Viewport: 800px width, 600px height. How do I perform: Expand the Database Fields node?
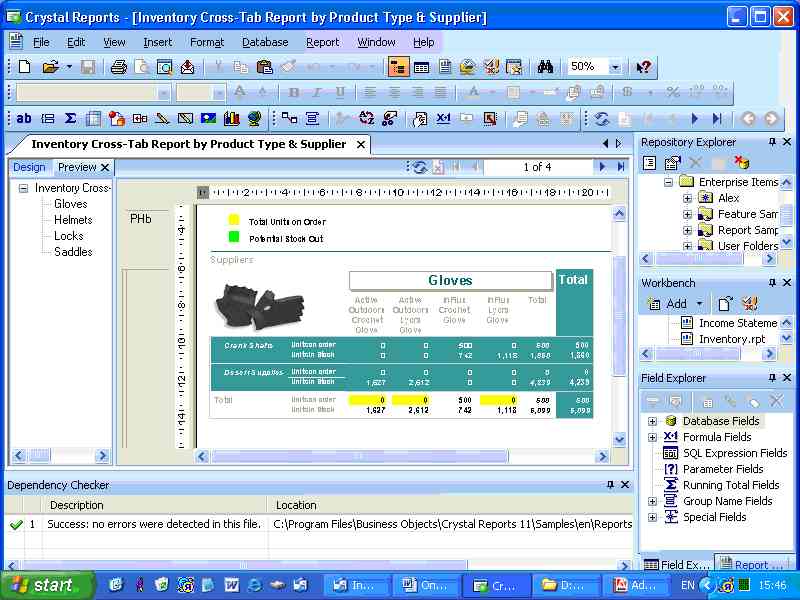[x=653, y=421]
